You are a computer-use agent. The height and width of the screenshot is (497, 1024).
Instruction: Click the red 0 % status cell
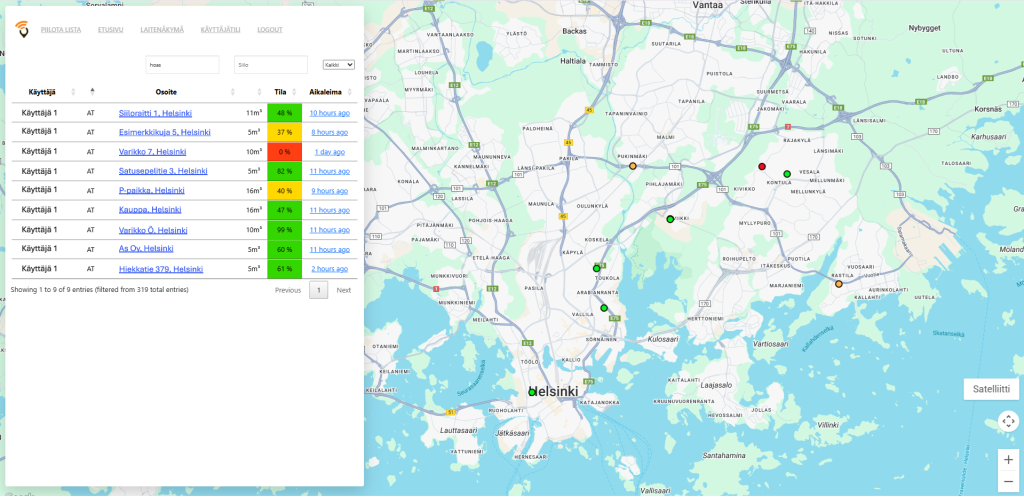click(x=284, y=152)
